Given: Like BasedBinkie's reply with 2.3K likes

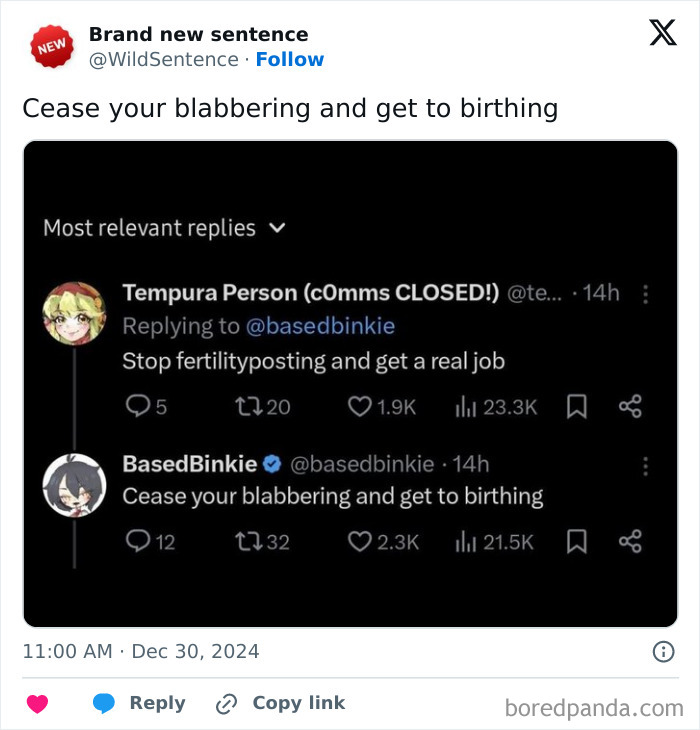Looking at the screenshot, I should 359,542.
